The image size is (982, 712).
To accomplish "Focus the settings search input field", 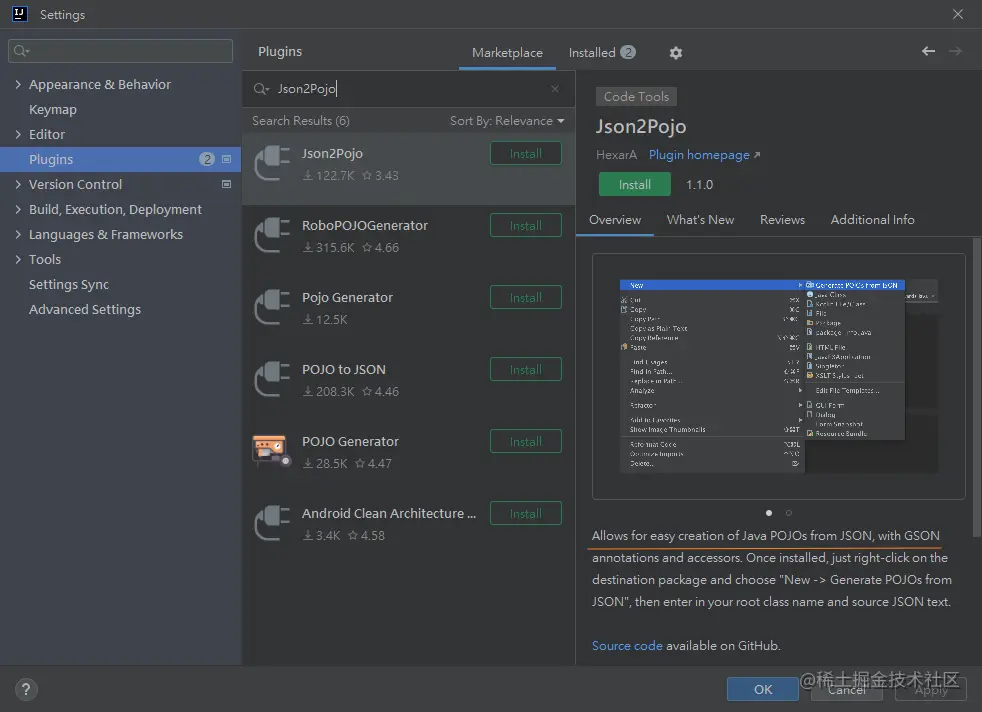I will [120, 51].
